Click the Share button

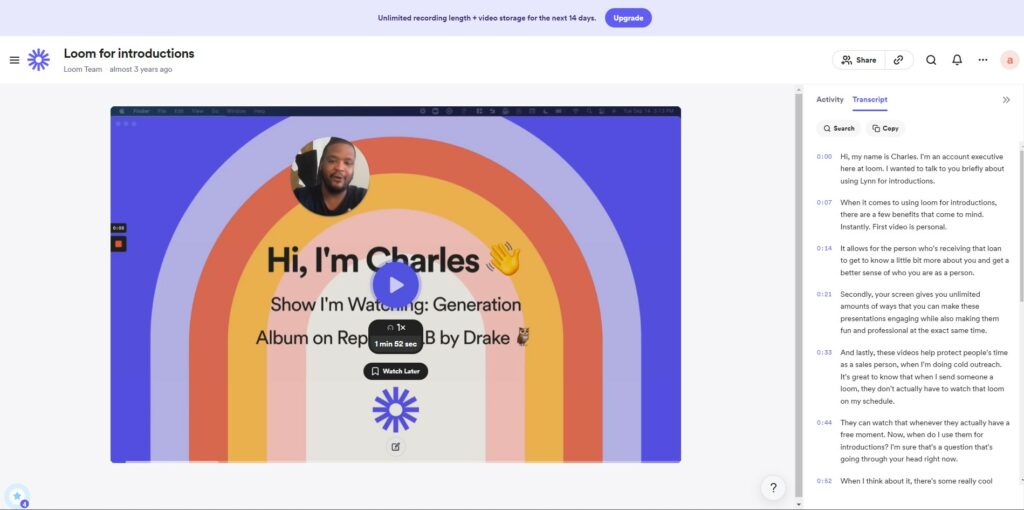(x=859, y=60)
